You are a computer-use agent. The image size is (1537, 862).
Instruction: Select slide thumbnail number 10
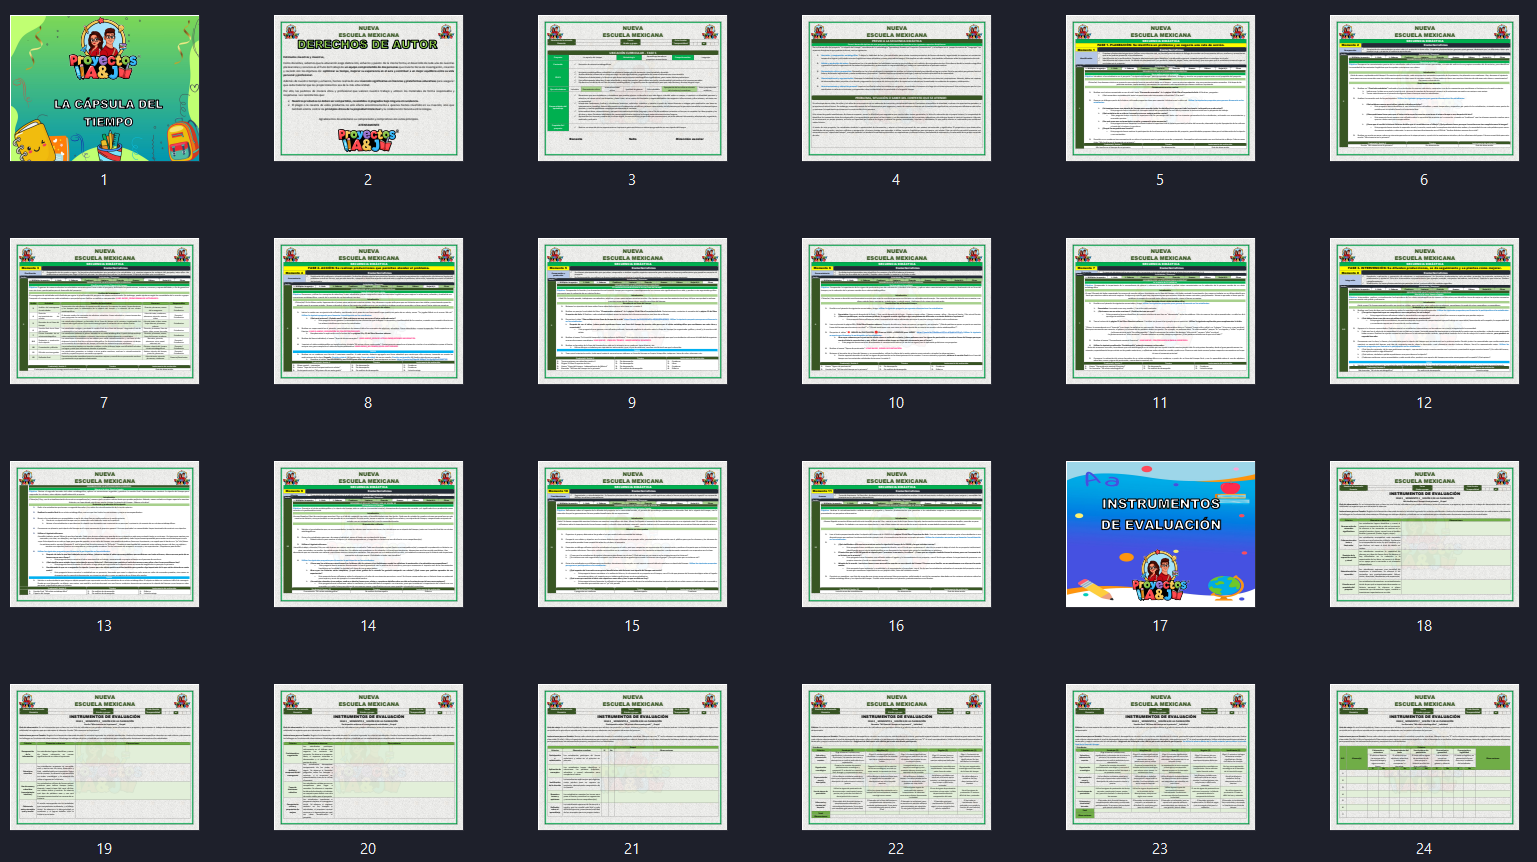[x=896, y=311]
